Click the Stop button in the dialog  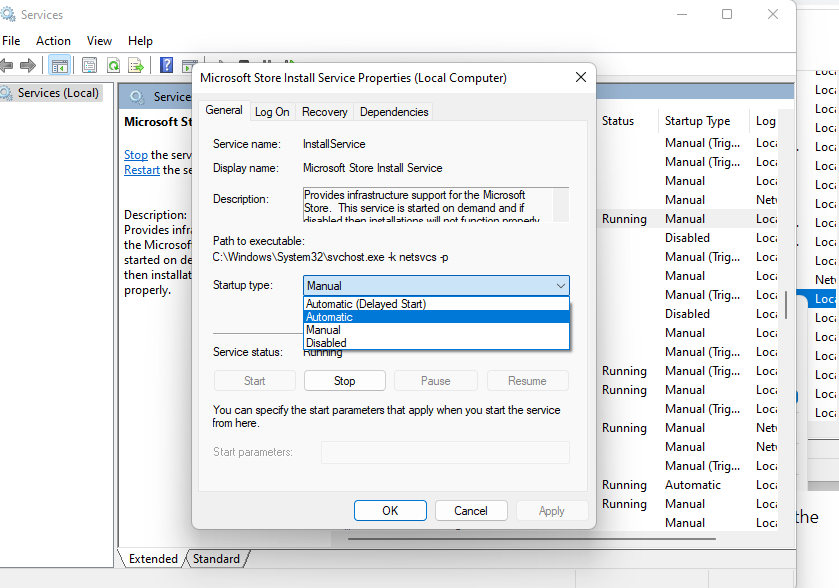(345, 381)
